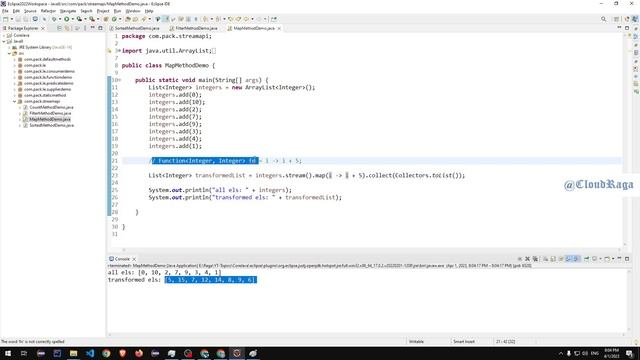Select CountMethodDemo.java in Package Explorer
This screenshot has height=360, width=640.
click(x=51, y=107)
